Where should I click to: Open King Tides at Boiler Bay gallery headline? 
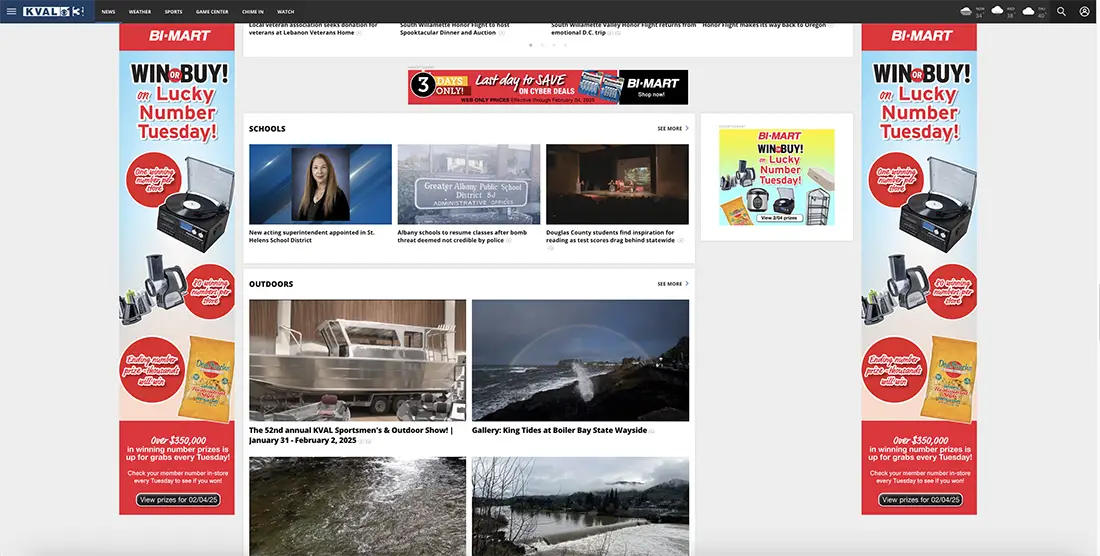click(560, 430)
